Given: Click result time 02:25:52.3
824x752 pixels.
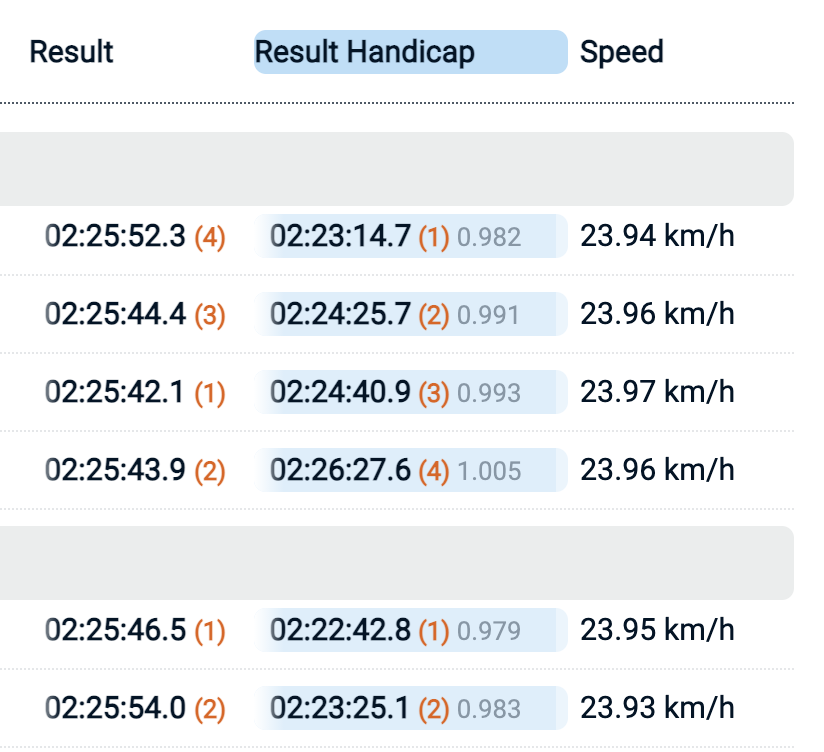Looking at the screenshot, I should point(115,236).
